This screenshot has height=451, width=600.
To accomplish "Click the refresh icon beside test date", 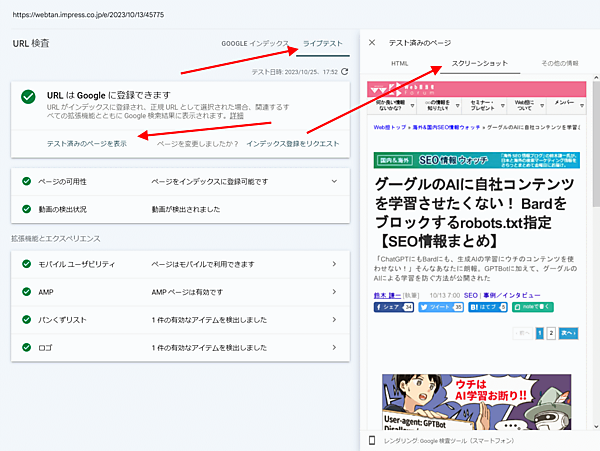I will pyautogui.click(x=344, y=72).
